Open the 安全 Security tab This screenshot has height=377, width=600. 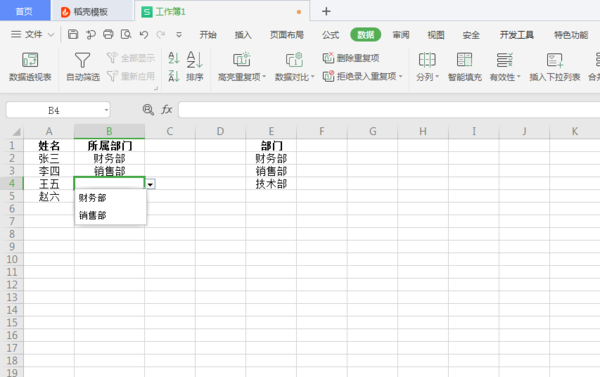click(x=471, y=35)
